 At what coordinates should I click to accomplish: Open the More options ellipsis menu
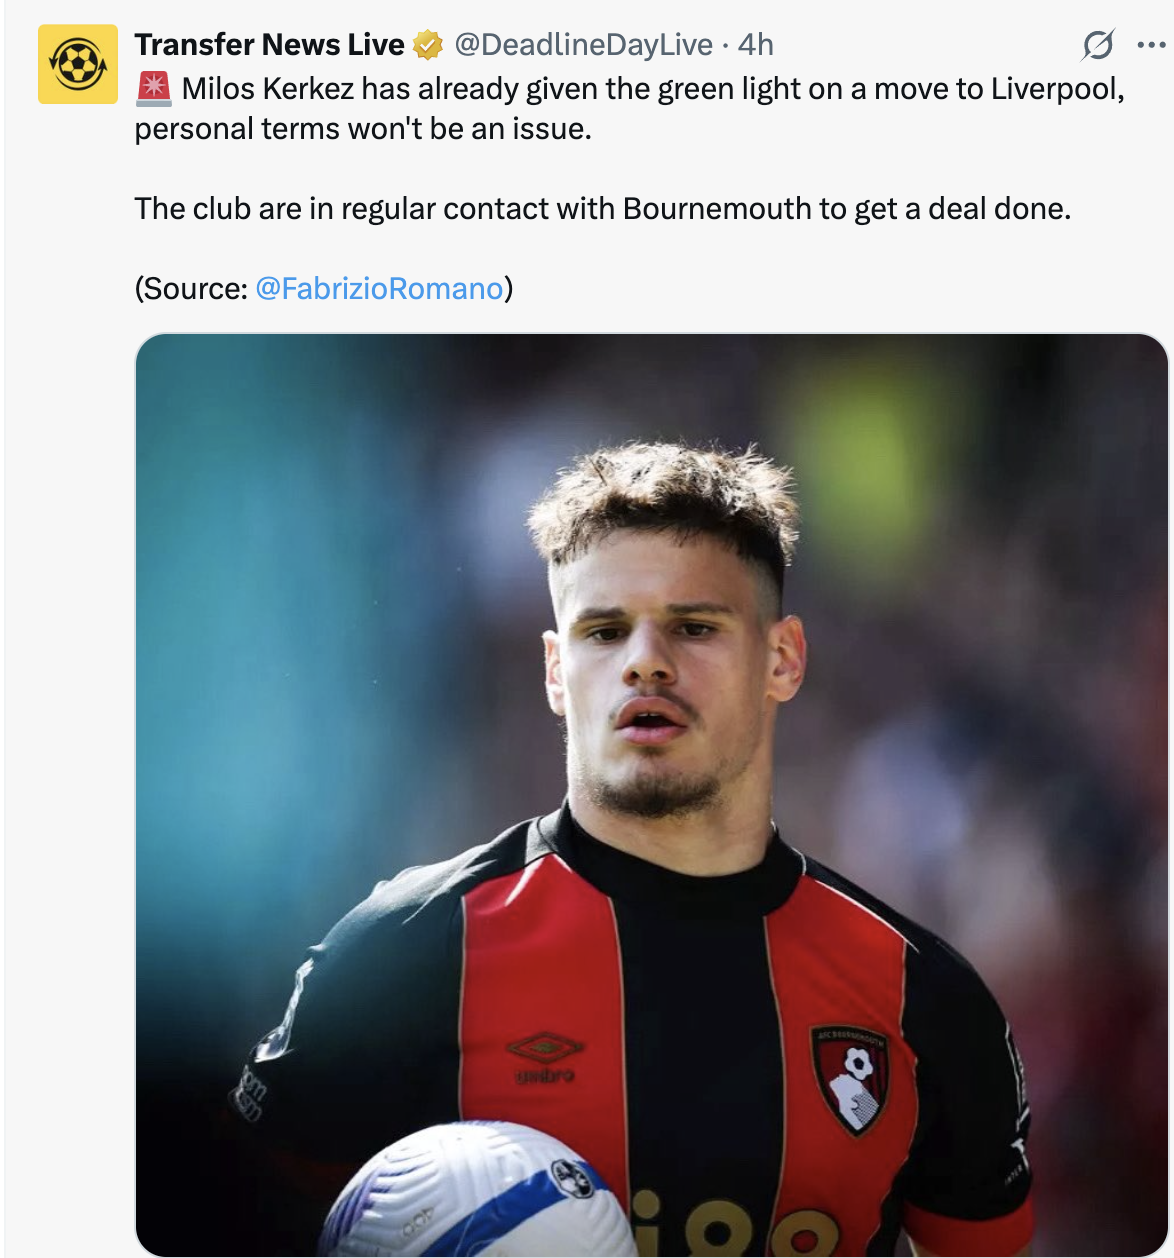(x=1151, y=45)
